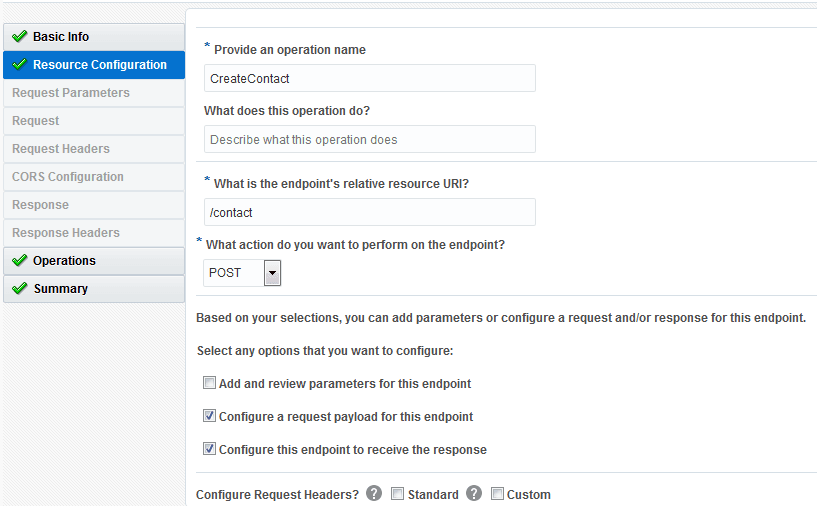Screen dimensions: 817x506
Task: Go to the Summary tab
Action: pyautogui.click(x=60, y=289)
